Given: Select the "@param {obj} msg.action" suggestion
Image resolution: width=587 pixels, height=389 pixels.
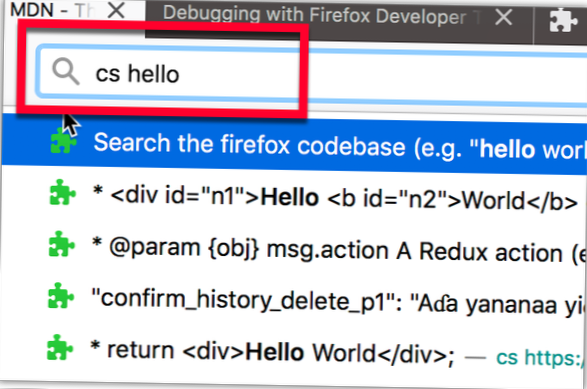Looking at the screenshot, I should point(293,249).
